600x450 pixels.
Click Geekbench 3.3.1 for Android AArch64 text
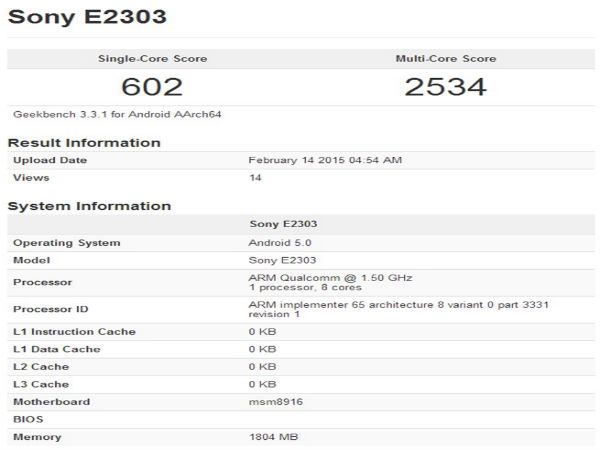117,114
